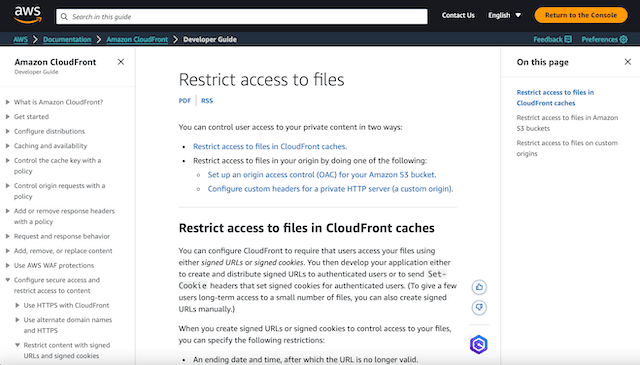Expand Add, remove, or replace content
The width and height of the screenshot is (640, 365).
(x=7, y=251)
